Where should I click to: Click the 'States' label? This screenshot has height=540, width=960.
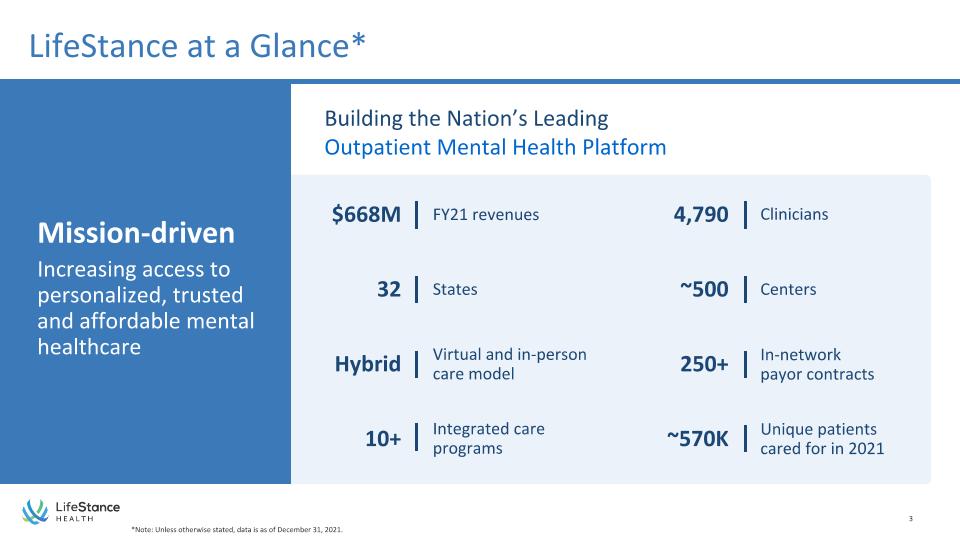(455, 289)
